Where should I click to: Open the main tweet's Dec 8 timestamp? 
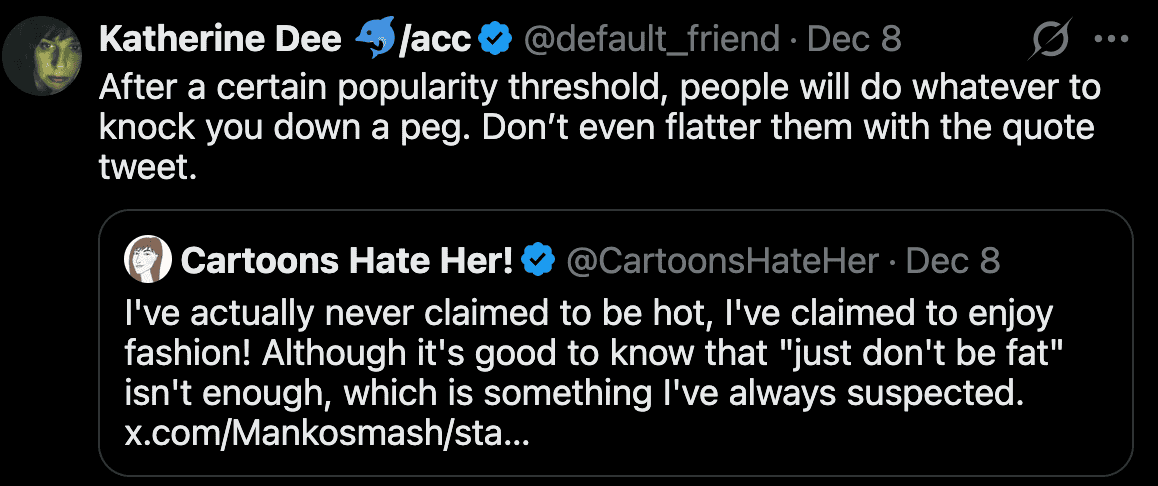(x=855, y=40)
